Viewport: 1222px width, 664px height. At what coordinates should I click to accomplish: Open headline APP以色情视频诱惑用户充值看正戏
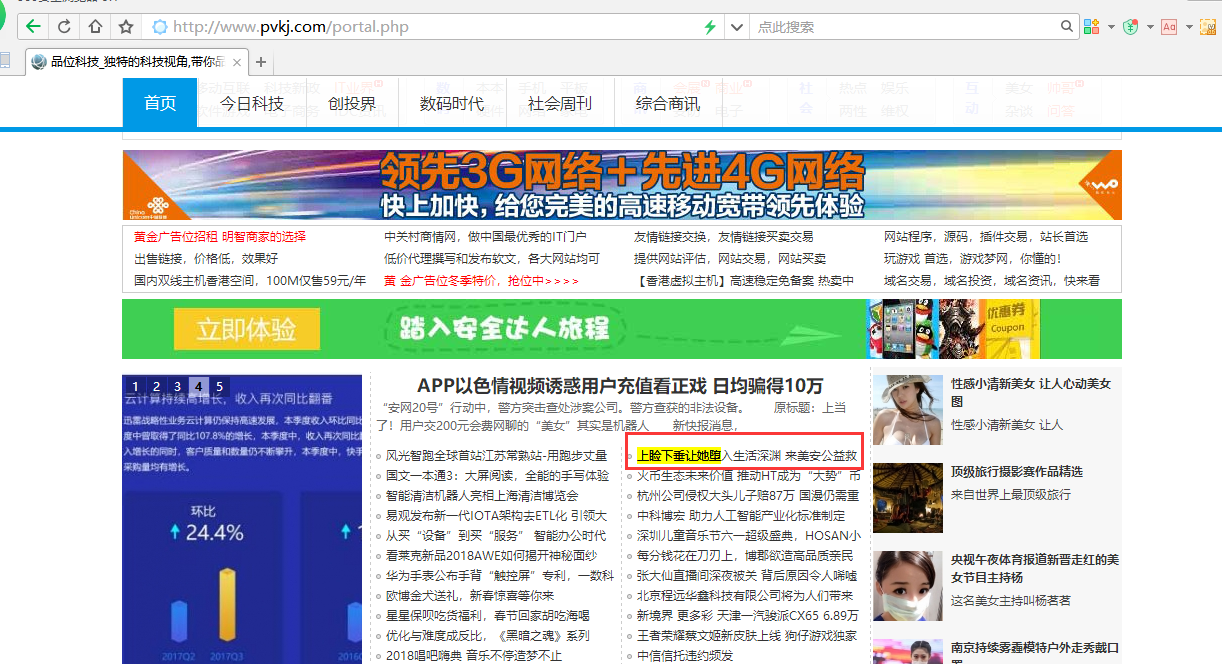click(x=620, y=386)
